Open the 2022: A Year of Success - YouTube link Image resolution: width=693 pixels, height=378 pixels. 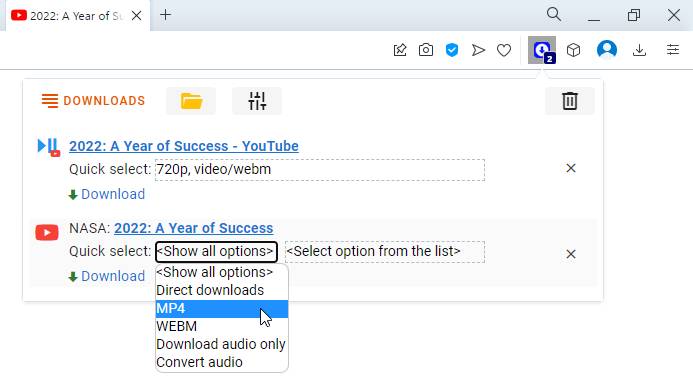tap(184, 146)
